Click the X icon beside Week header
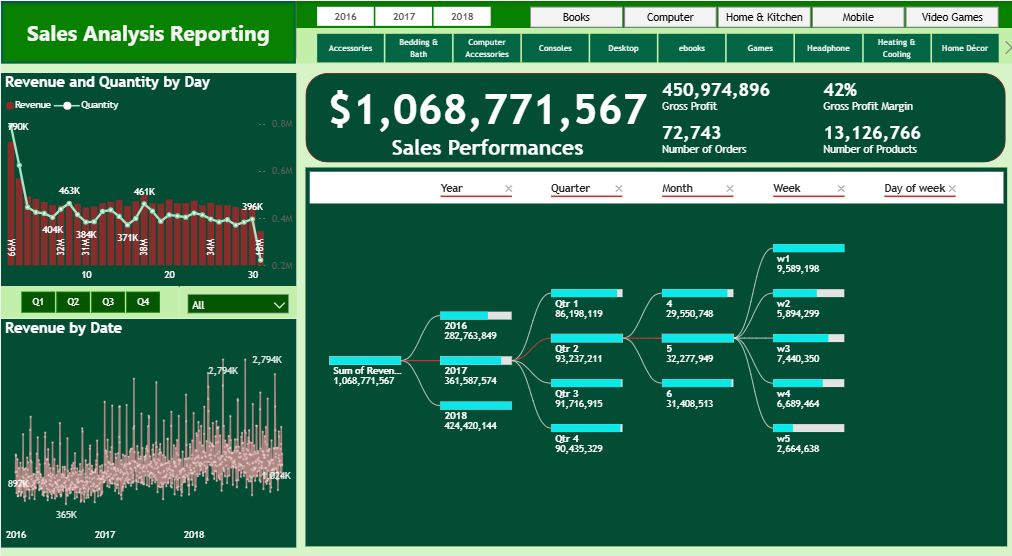Screen dimensions: 1012x556 (840, 189)
